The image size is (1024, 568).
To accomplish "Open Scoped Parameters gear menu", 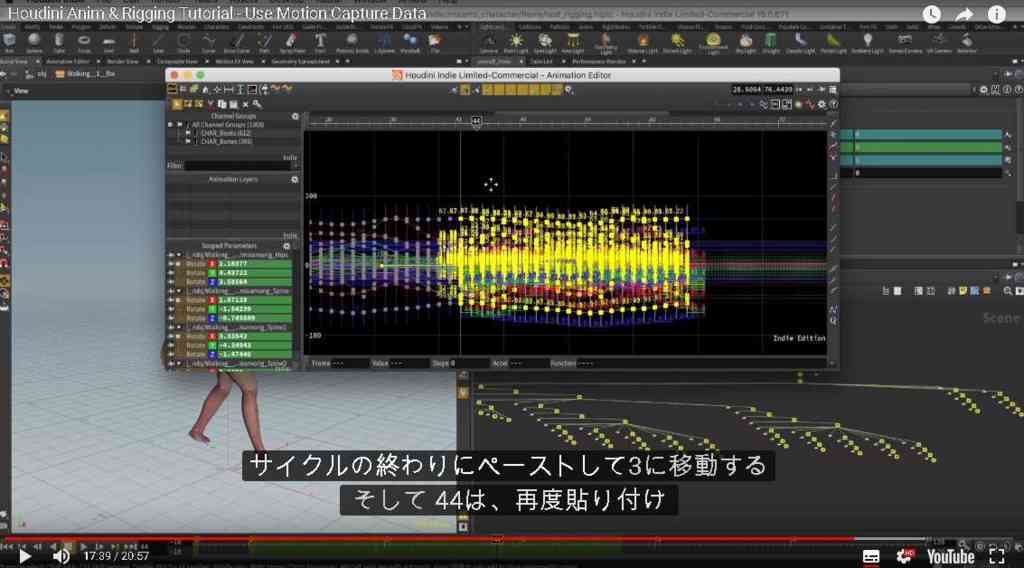I will coord(287,246).
